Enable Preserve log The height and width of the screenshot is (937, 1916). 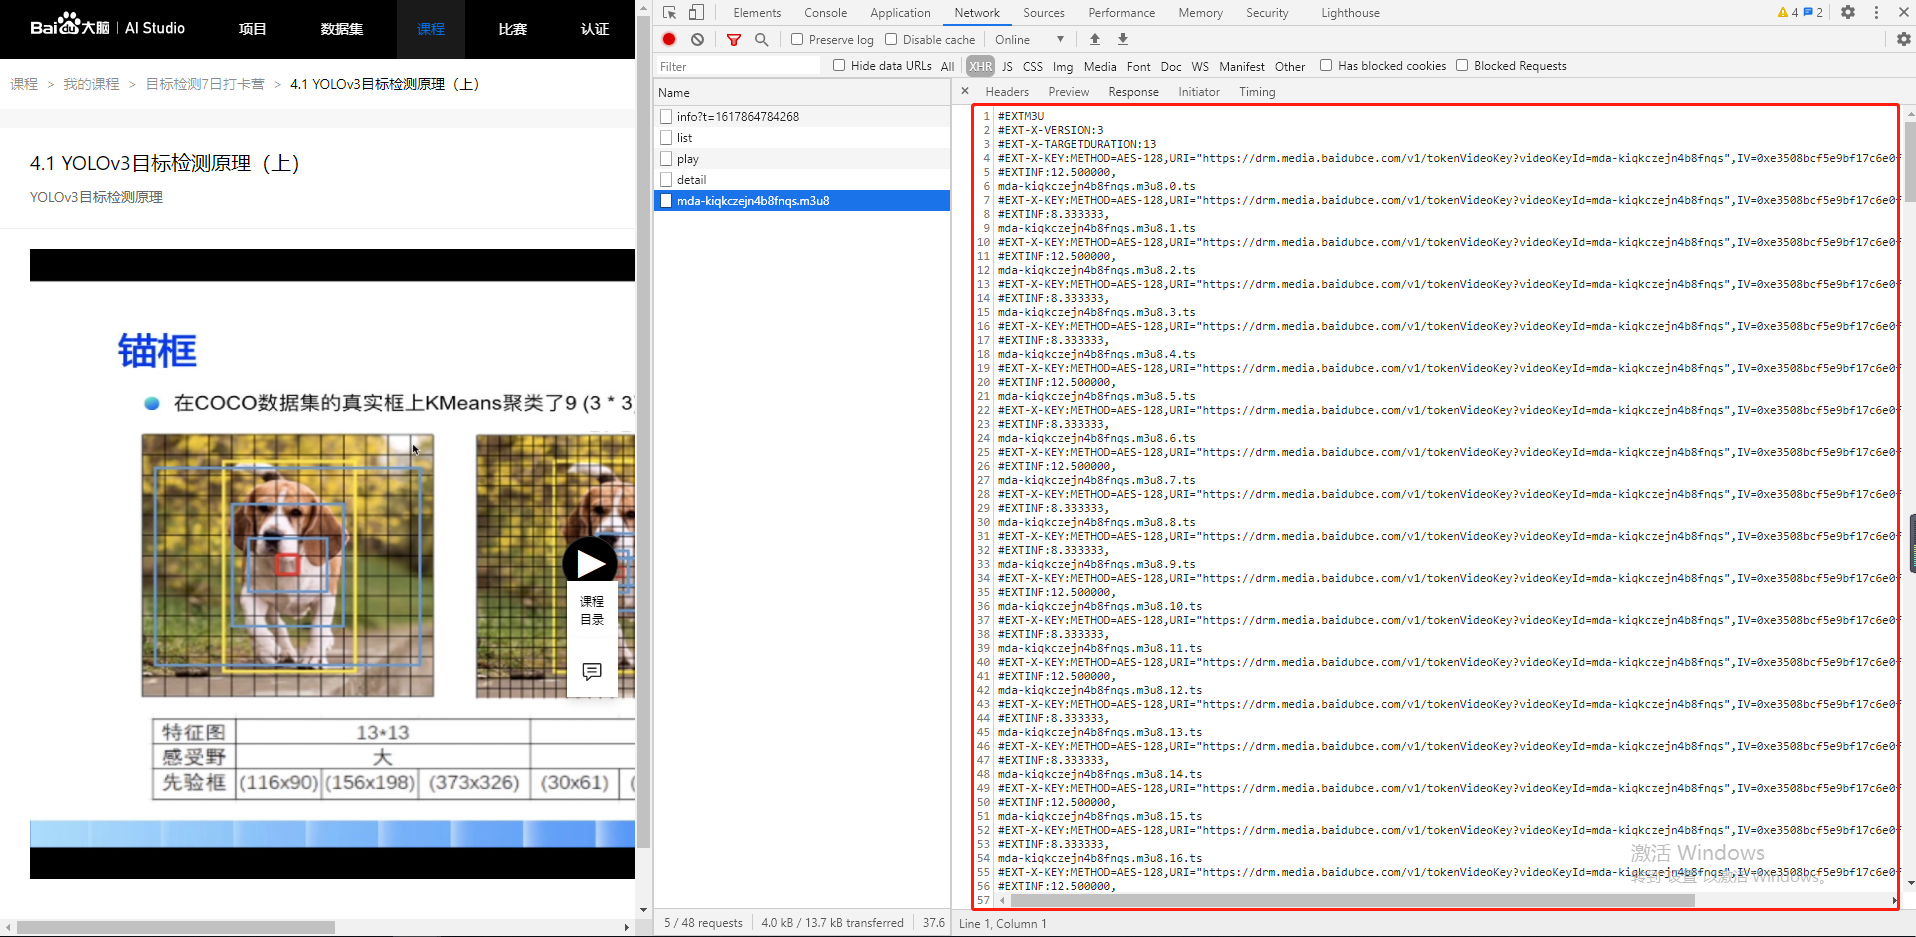(795, 39)
